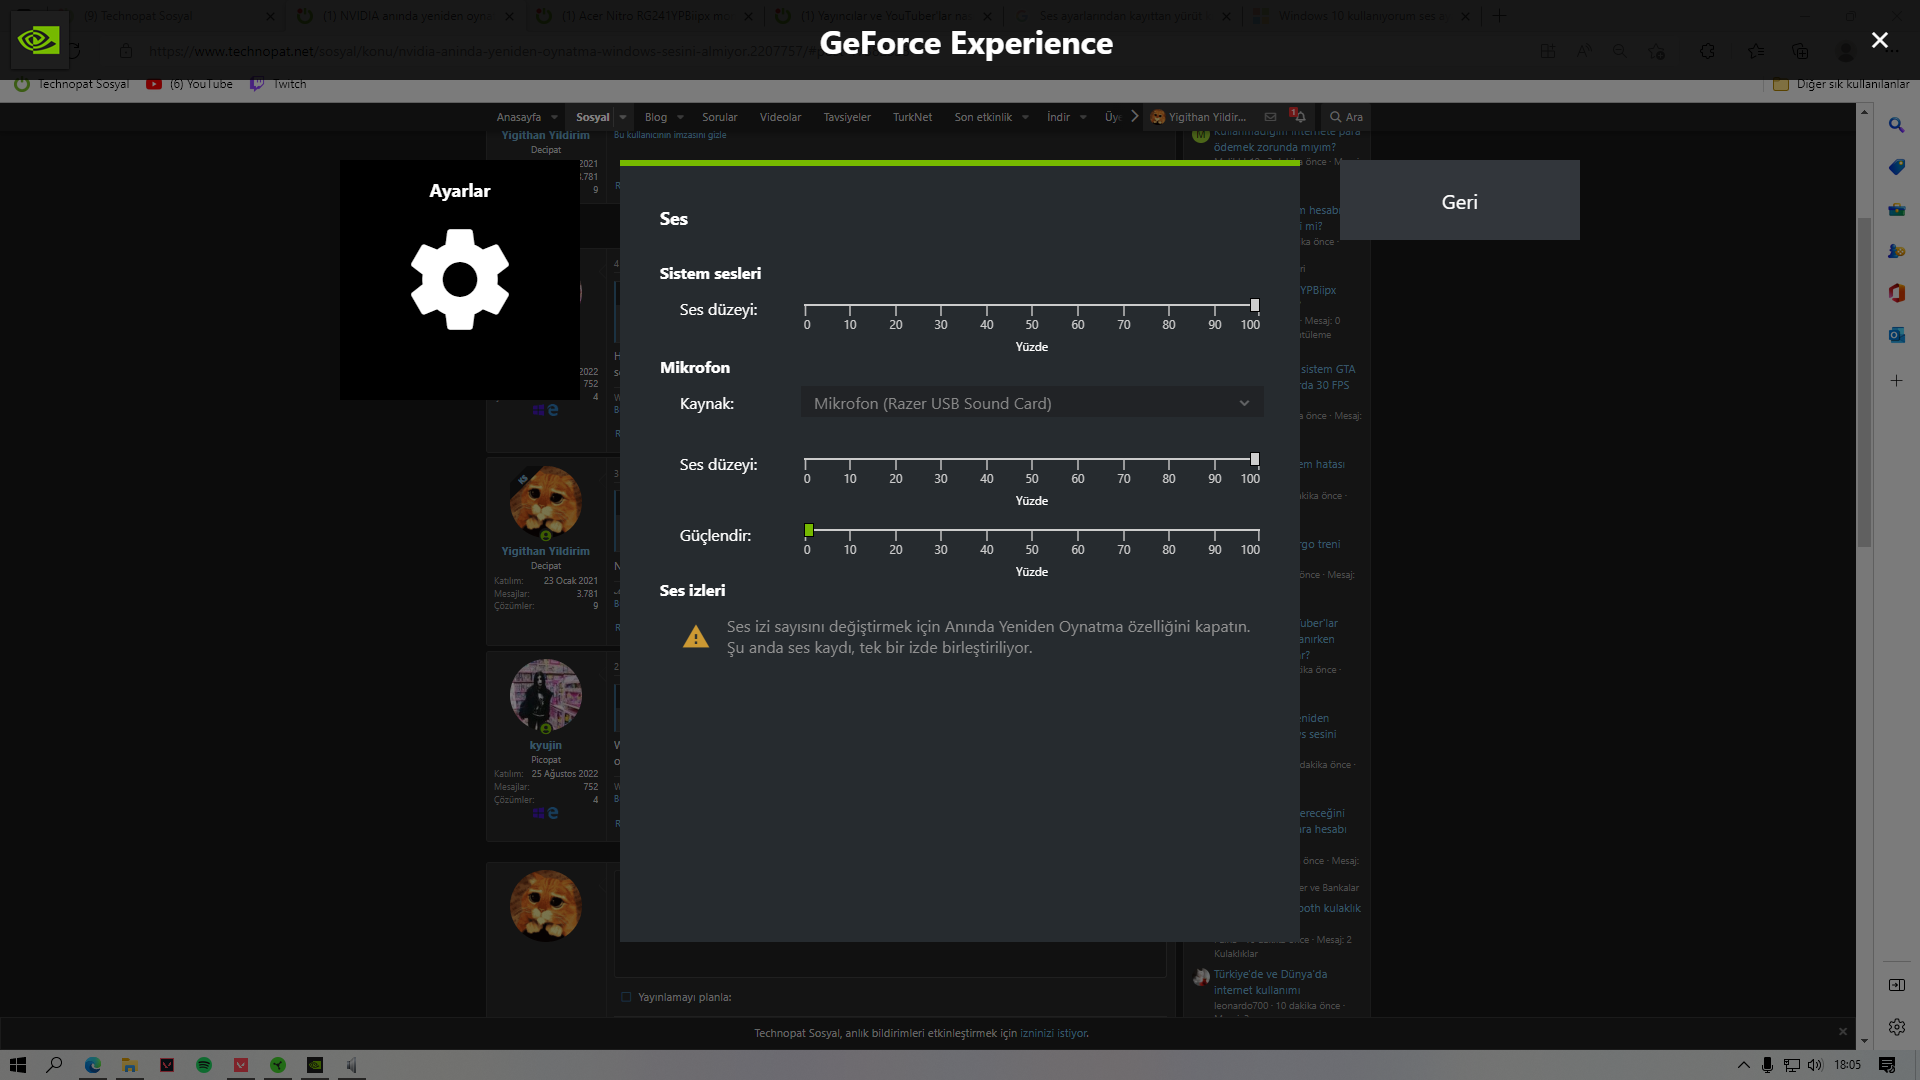The width and height of the screenshot is (1920, 1080).
Task: Click the Ayarlar settings gear icon
Action: [460, 279]
